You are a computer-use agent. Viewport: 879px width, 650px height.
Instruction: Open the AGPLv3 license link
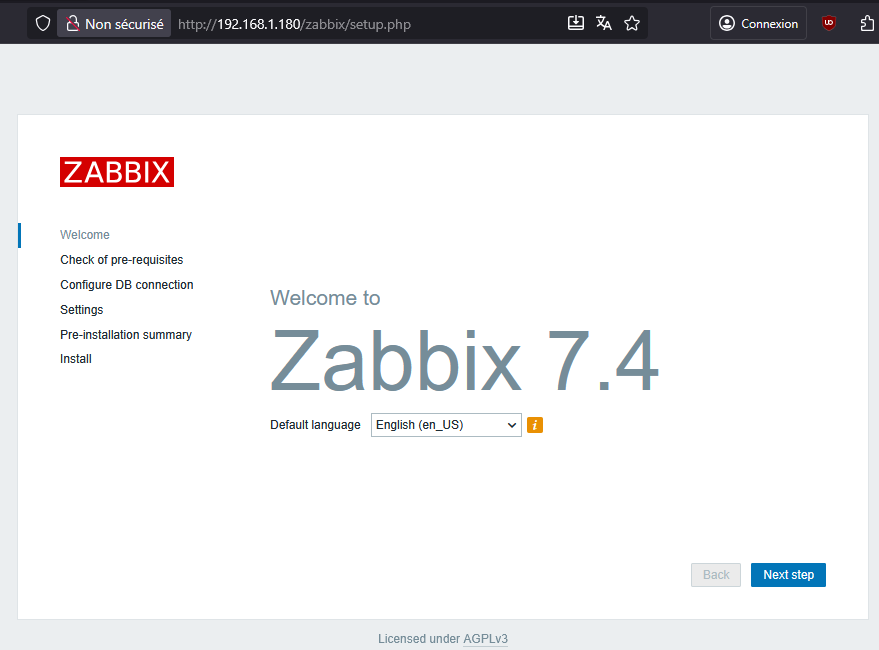485,639
